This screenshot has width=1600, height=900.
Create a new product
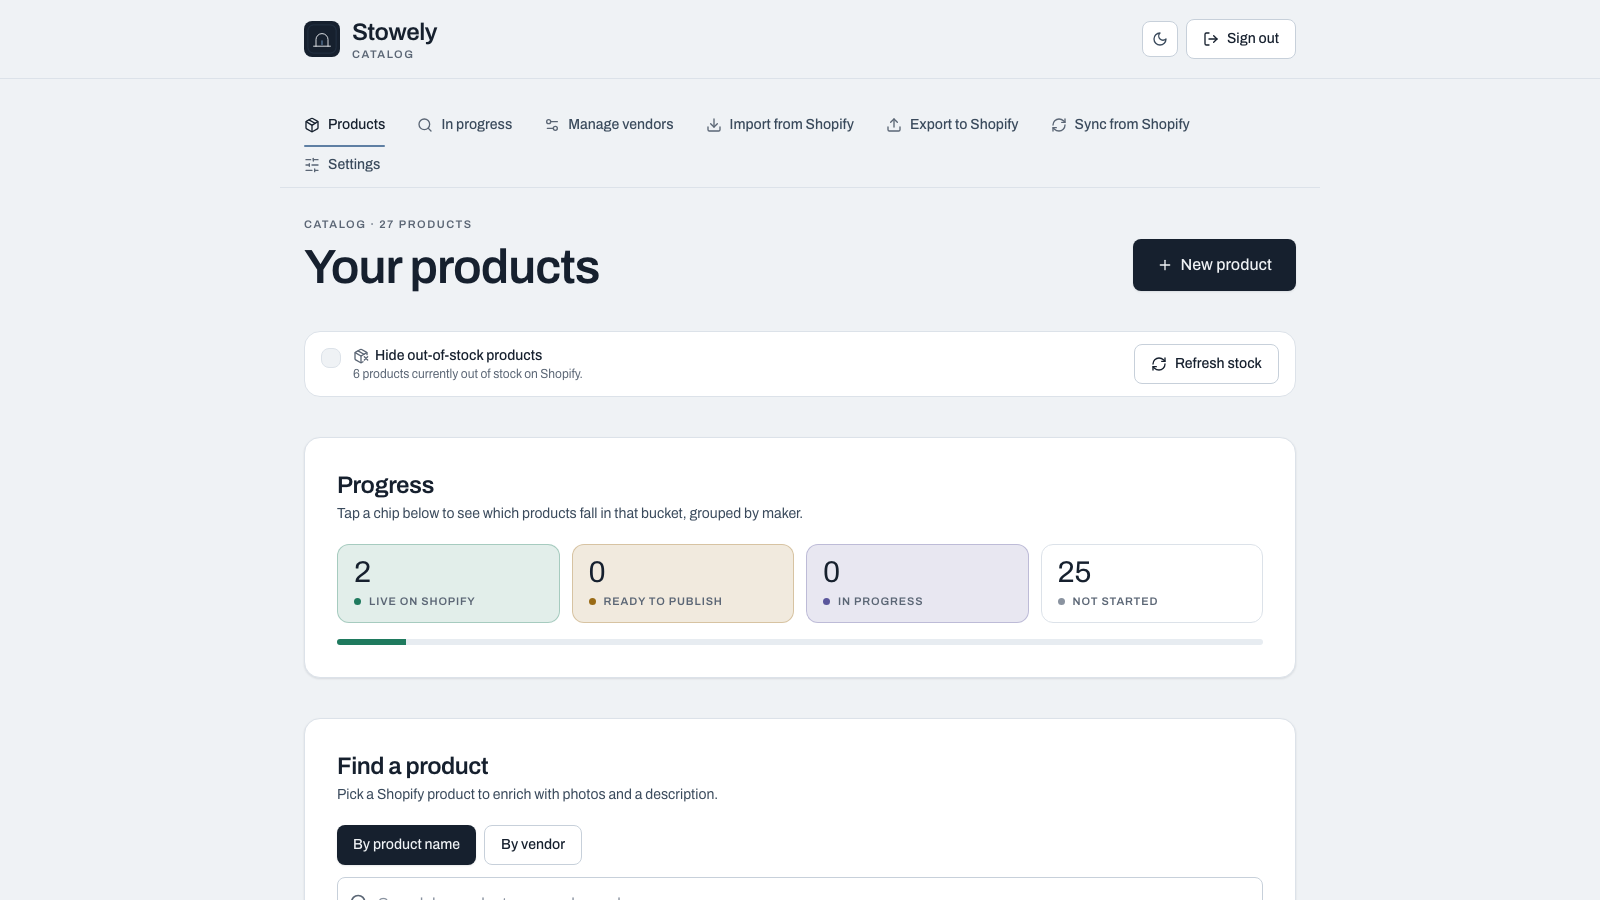(x=1214, y=265)
